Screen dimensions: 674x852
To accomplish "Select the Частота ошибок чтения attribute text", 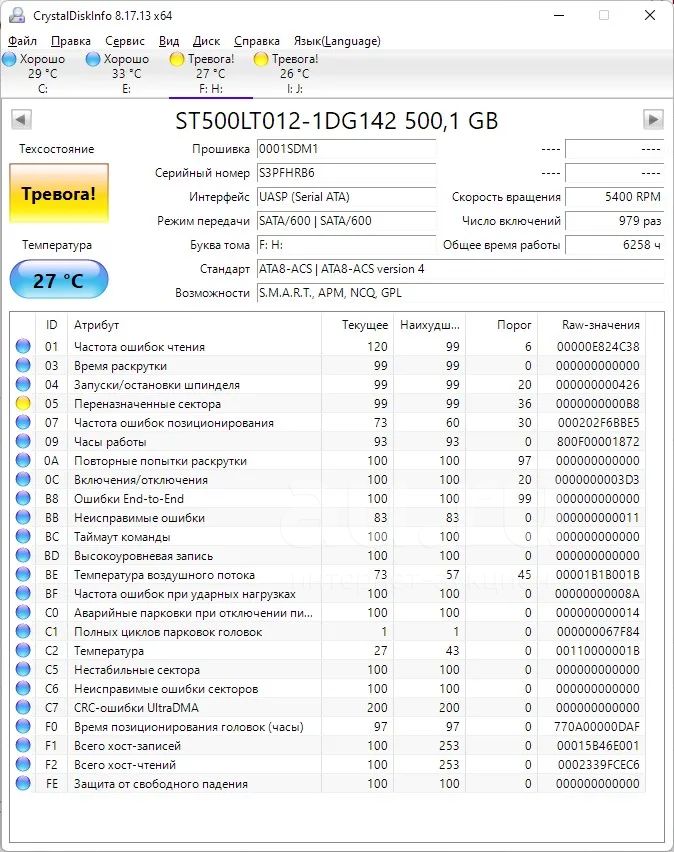I will (x=139, y=347).
